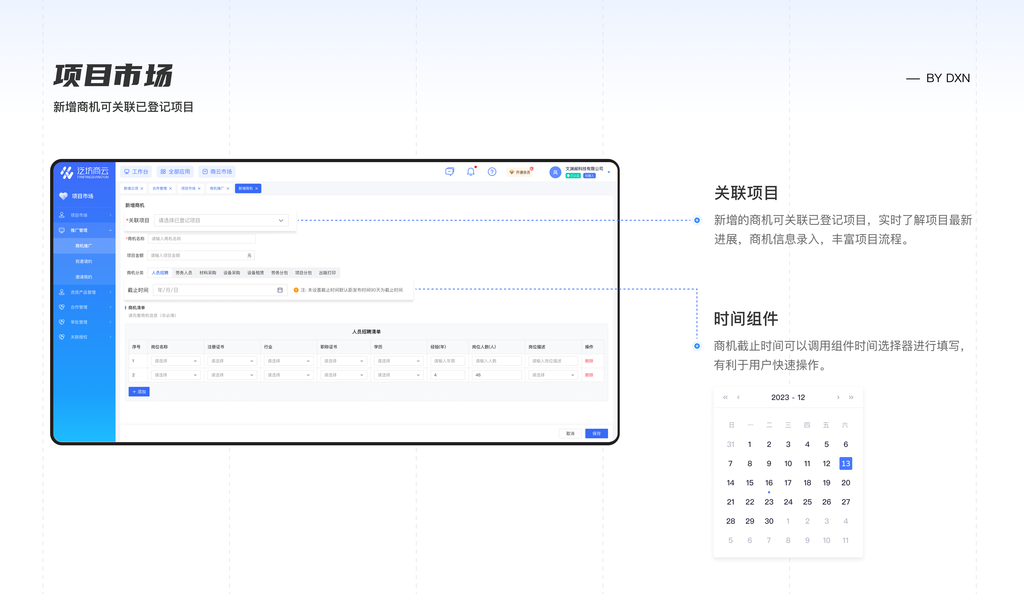
Task: Close the 项目市场 page tab
Action: (x=199, y=188)
